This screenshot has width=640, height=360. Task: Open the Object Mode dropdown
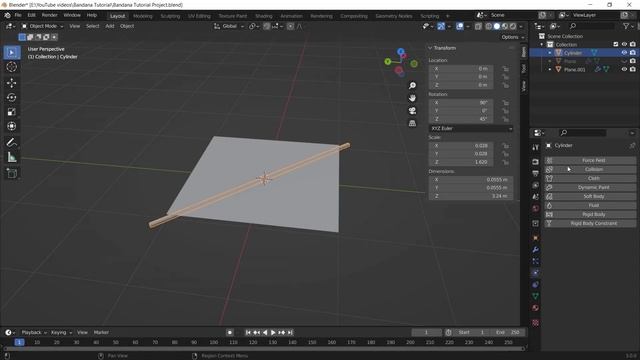click(42, 26)
